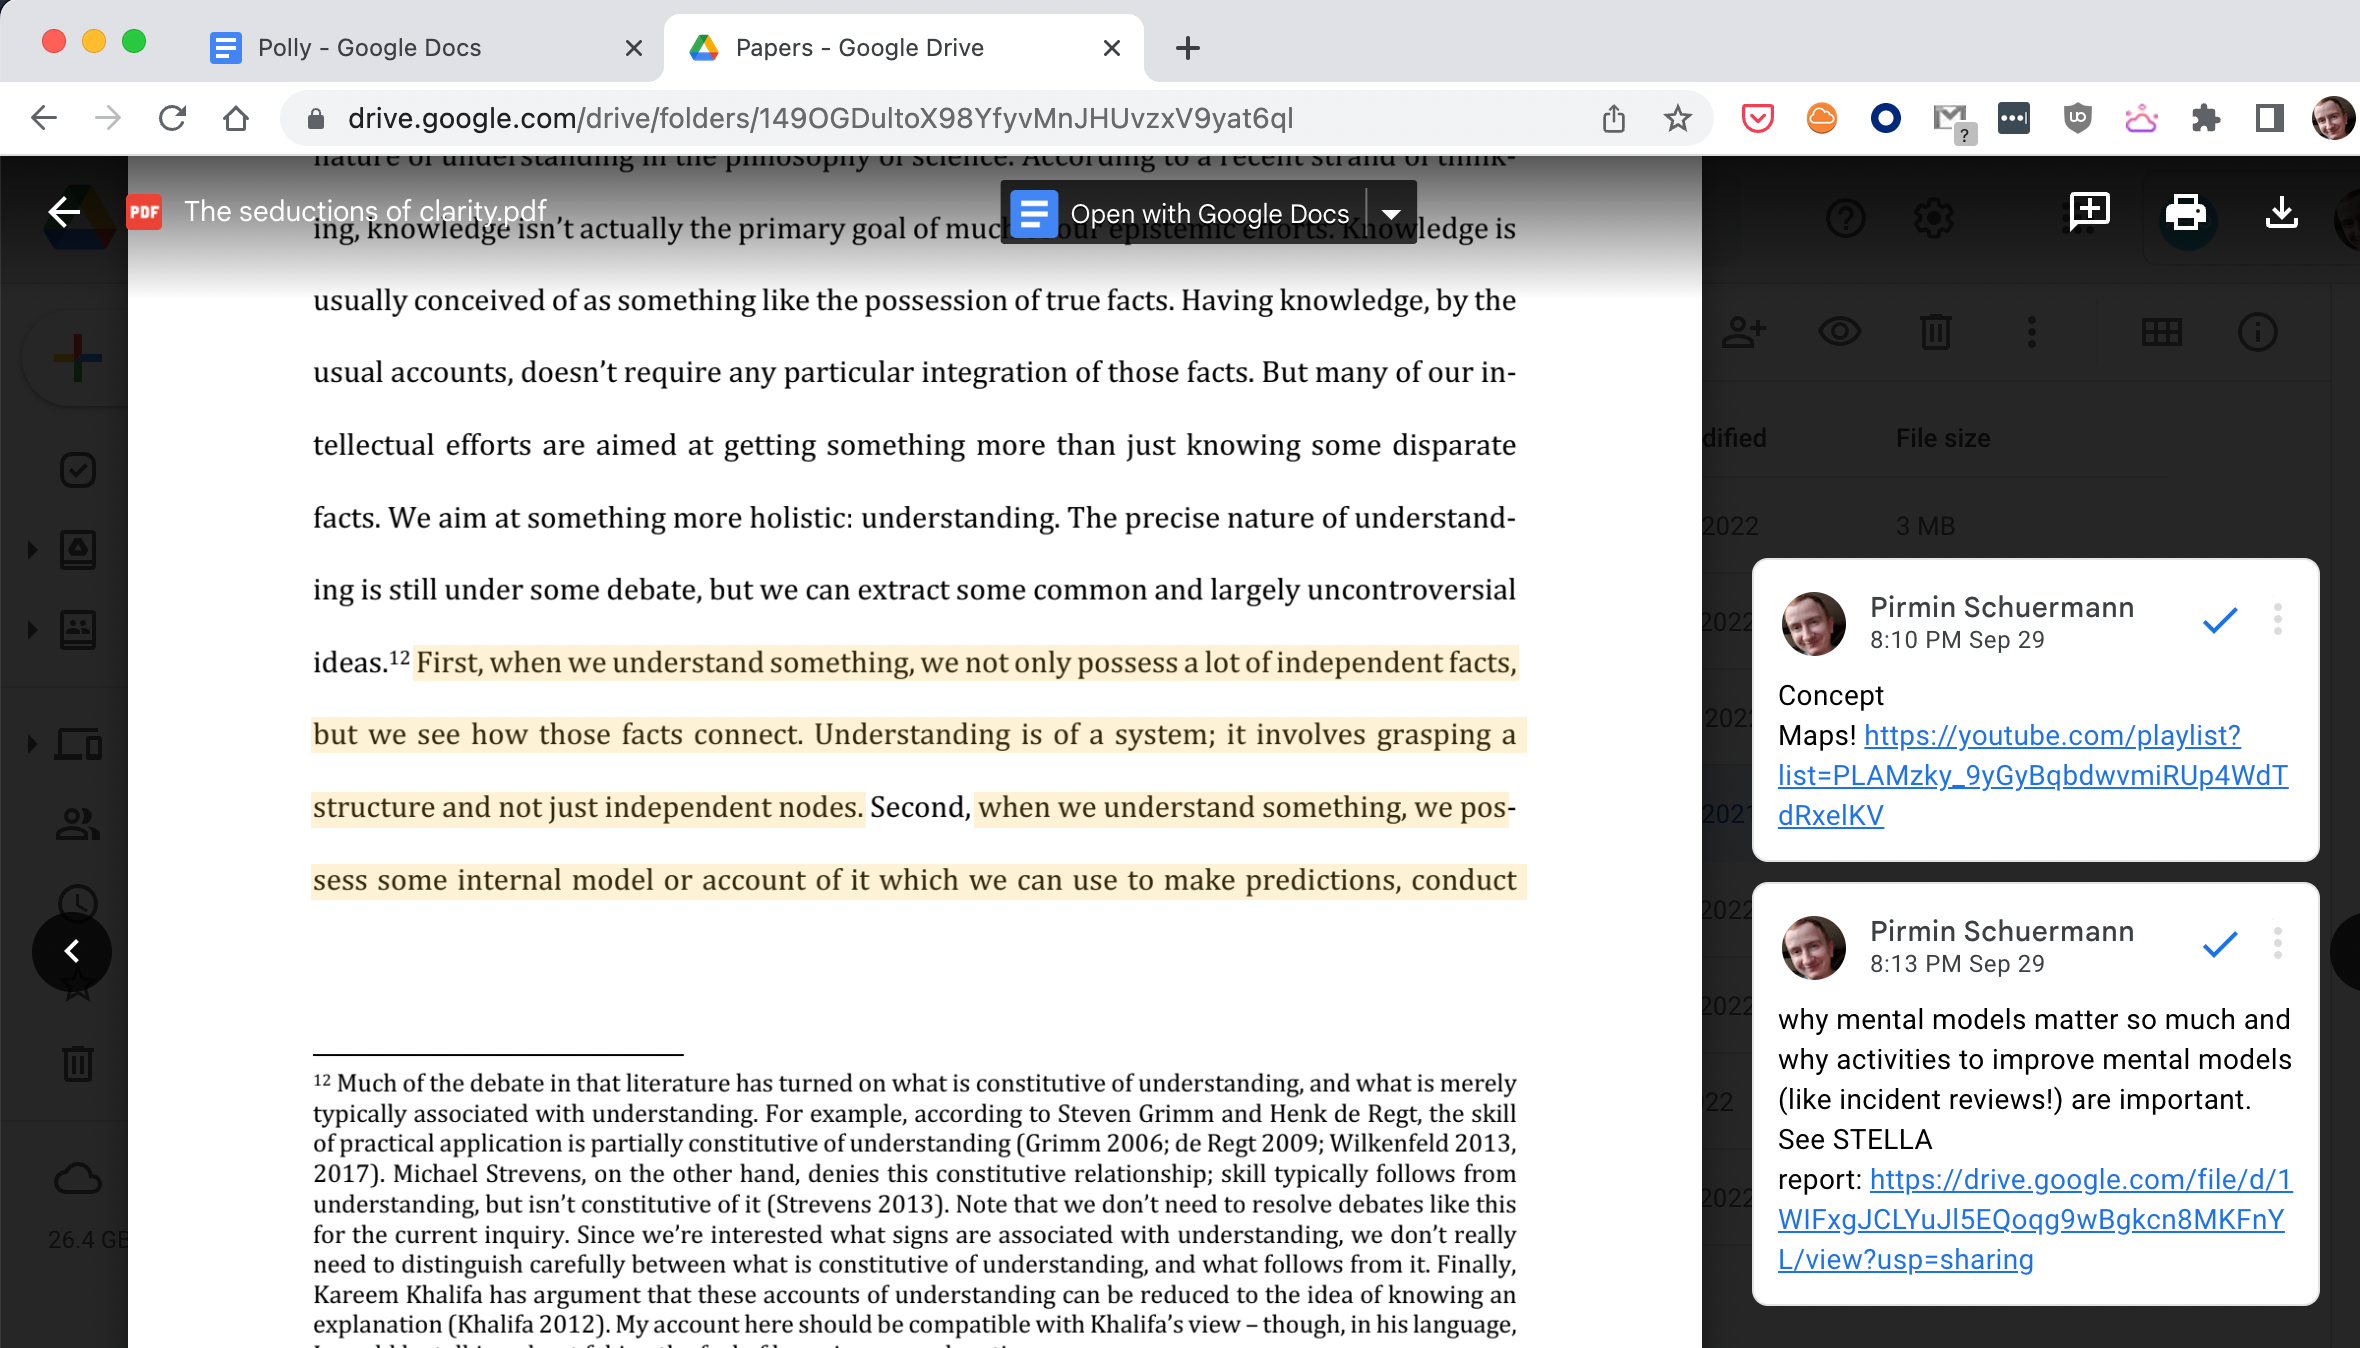Expand the Open with dropdown arrow
Screen dimensions: 2360x1348
(1391, 214)
